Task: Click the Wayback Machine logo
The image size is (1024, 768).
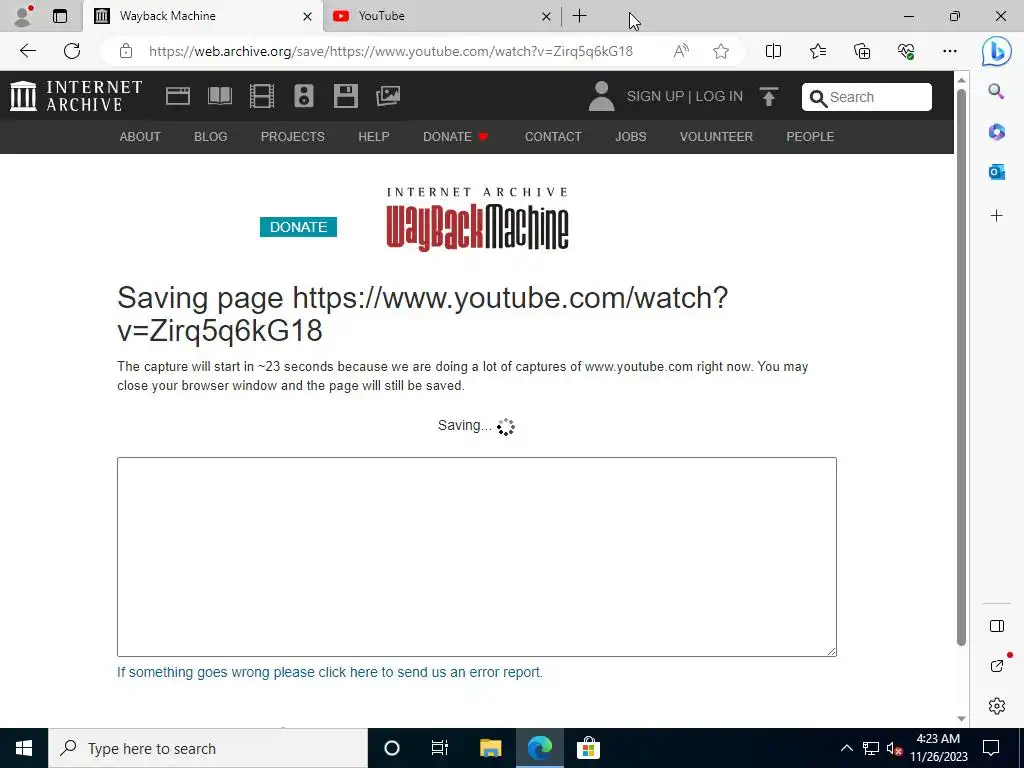Action: coord(477,219)
